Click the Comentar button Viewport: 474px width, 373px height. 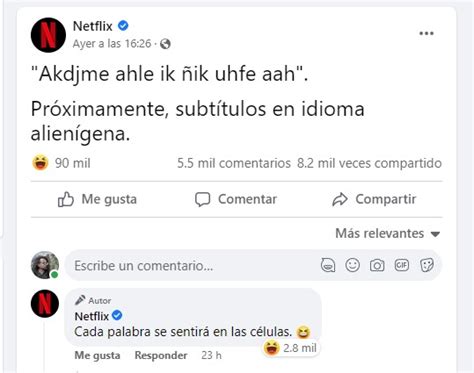point(236,199)
